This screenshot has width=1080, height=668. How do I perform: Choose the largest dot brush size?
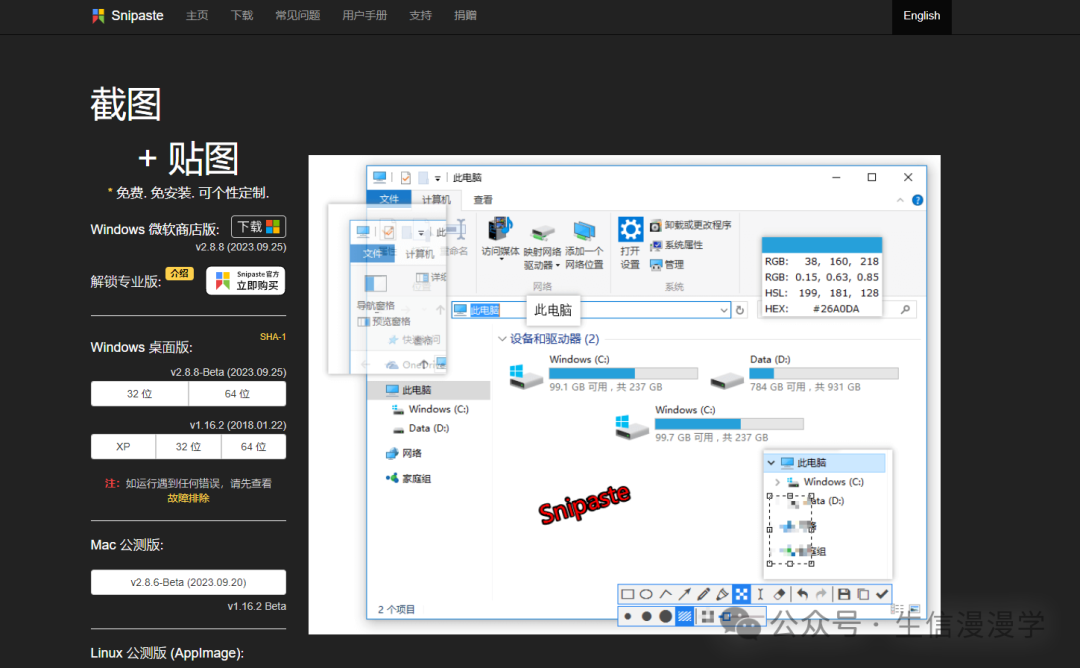665,616
